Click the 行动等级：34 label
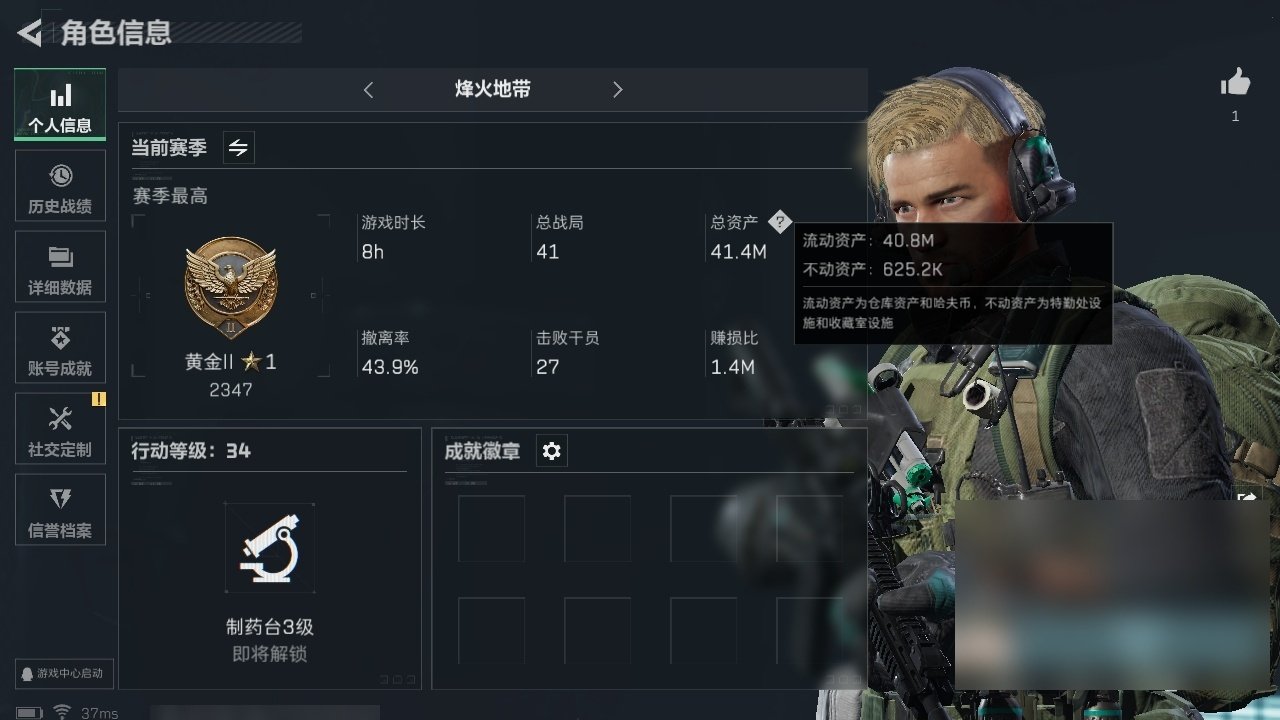This screenshot has height=720, width=1280. (191, 451)
